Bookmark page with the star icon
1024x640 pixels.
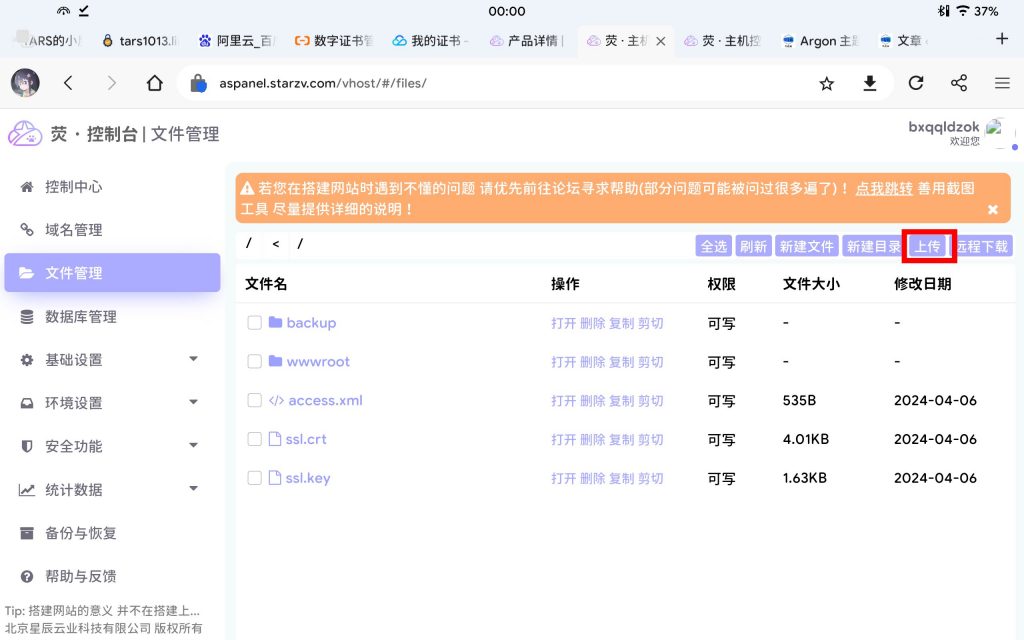pyautogui.click(x=826, y=83)
